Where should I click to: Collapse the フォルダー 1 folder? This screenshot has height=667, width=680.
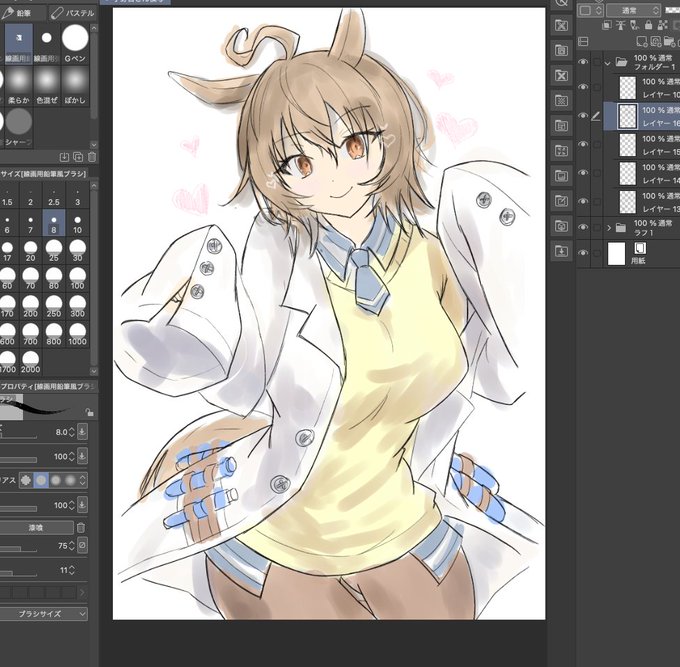coord(608,62)
